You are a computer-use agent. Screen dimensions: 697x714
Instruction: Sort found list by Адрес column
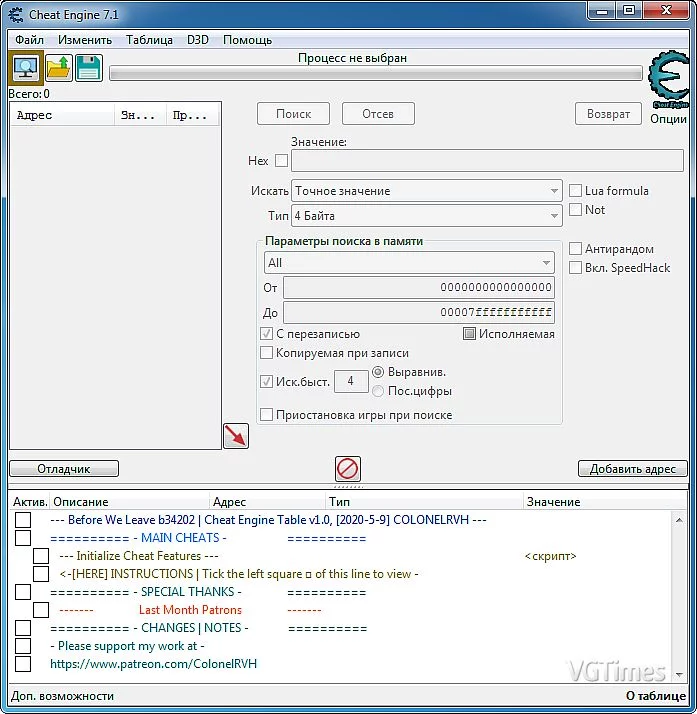click(63, 115)
